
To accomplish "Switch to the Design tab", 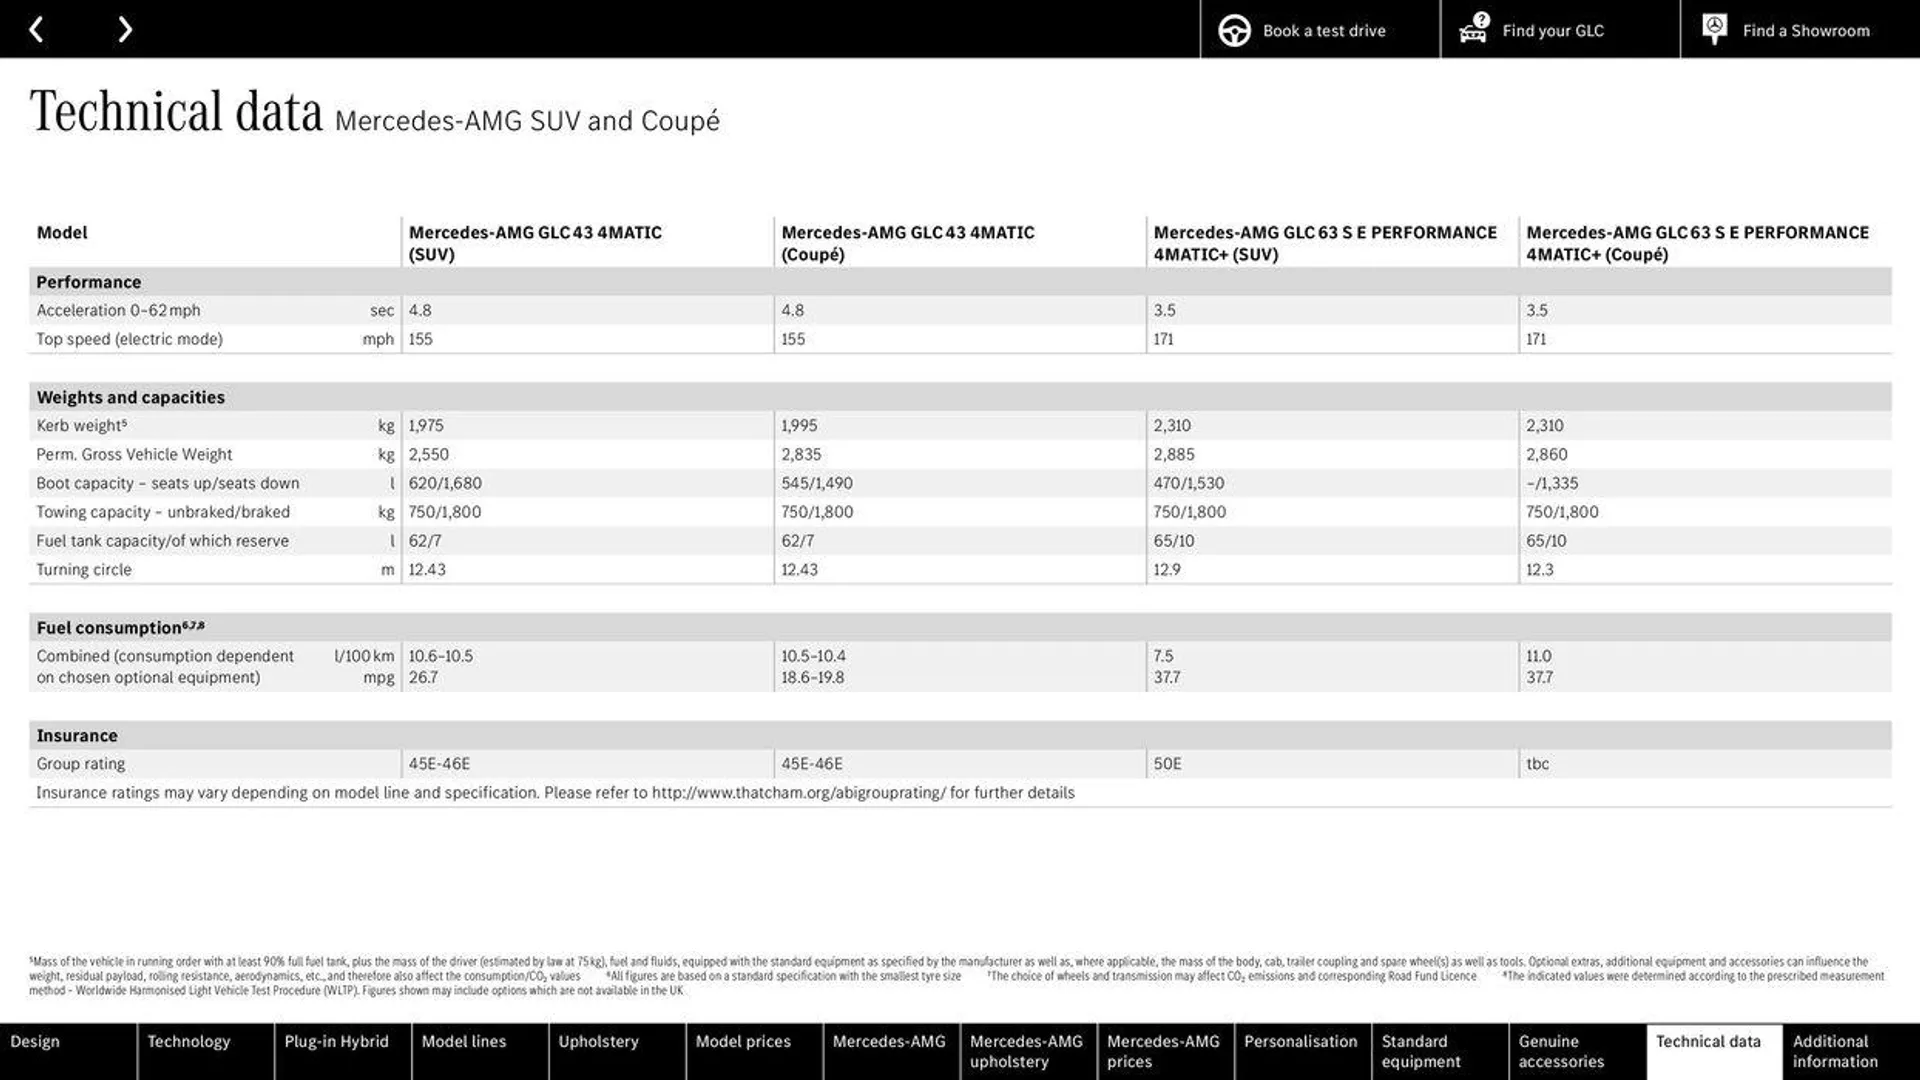I will pyautogui.click(x=68, y=1051).
